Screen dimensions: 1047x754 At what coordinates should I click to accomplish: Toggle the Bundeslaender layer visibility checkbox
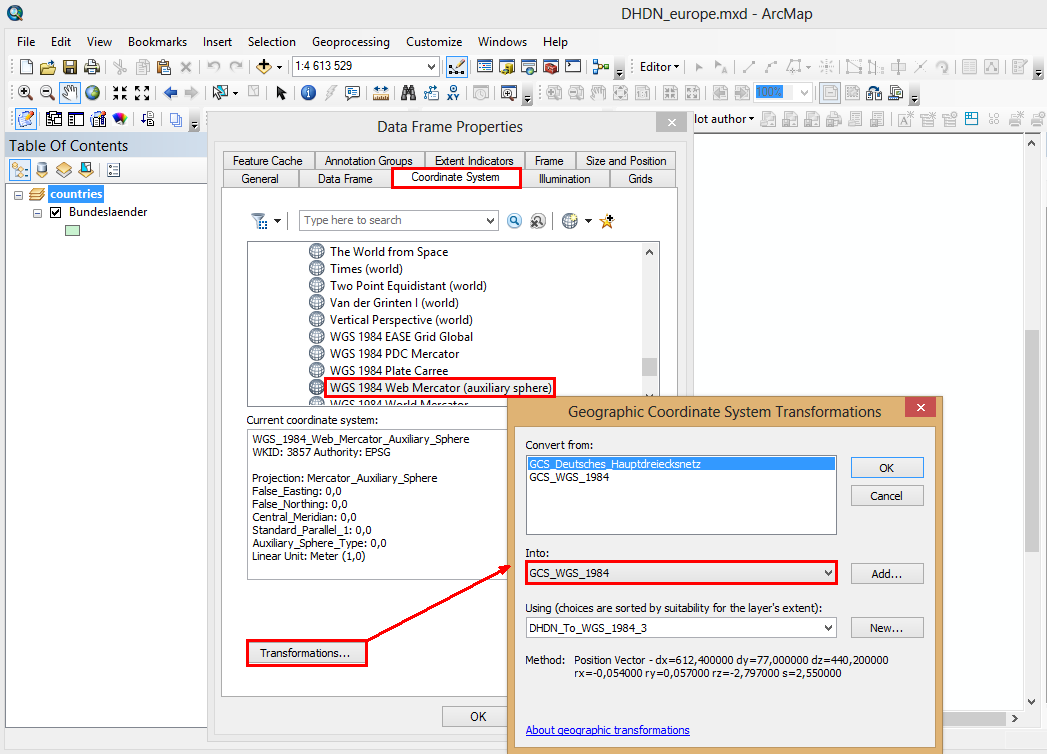pyautogui.click(x=55, y=211)
